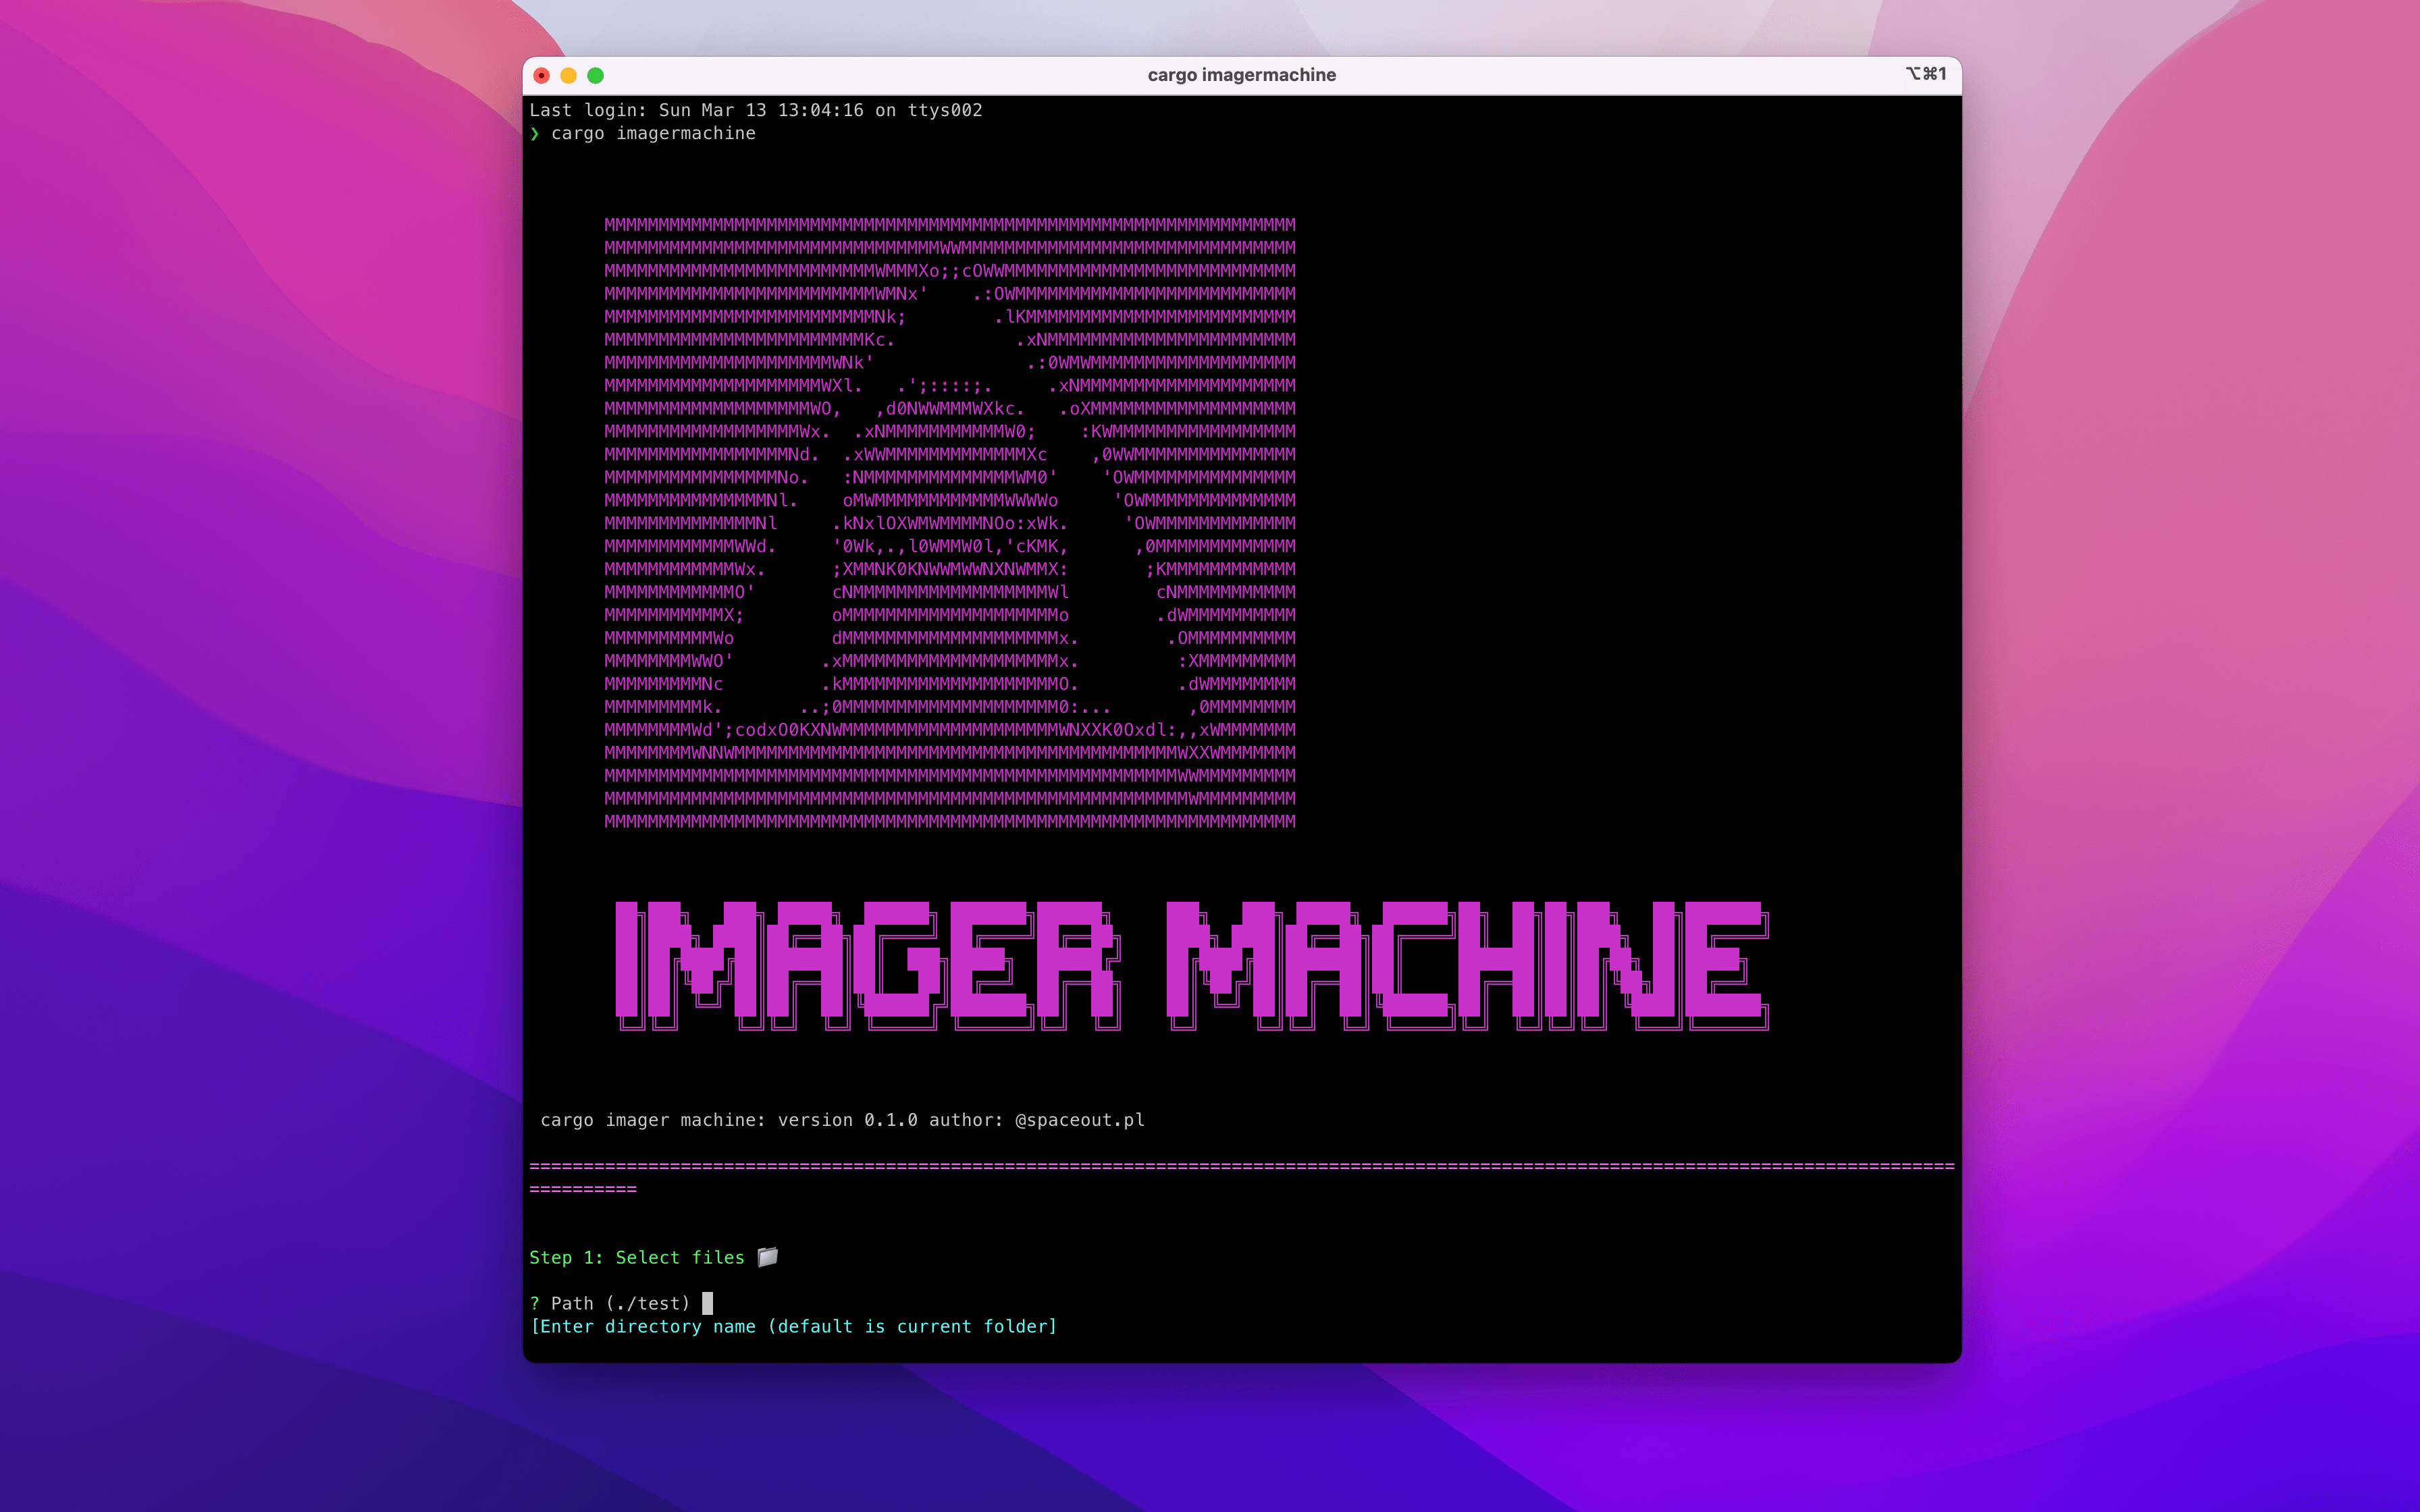Maximize the terminal using the green button
Image resolution: width=2420 pixels, height=1512 pixels.
(x=596, y=75)
